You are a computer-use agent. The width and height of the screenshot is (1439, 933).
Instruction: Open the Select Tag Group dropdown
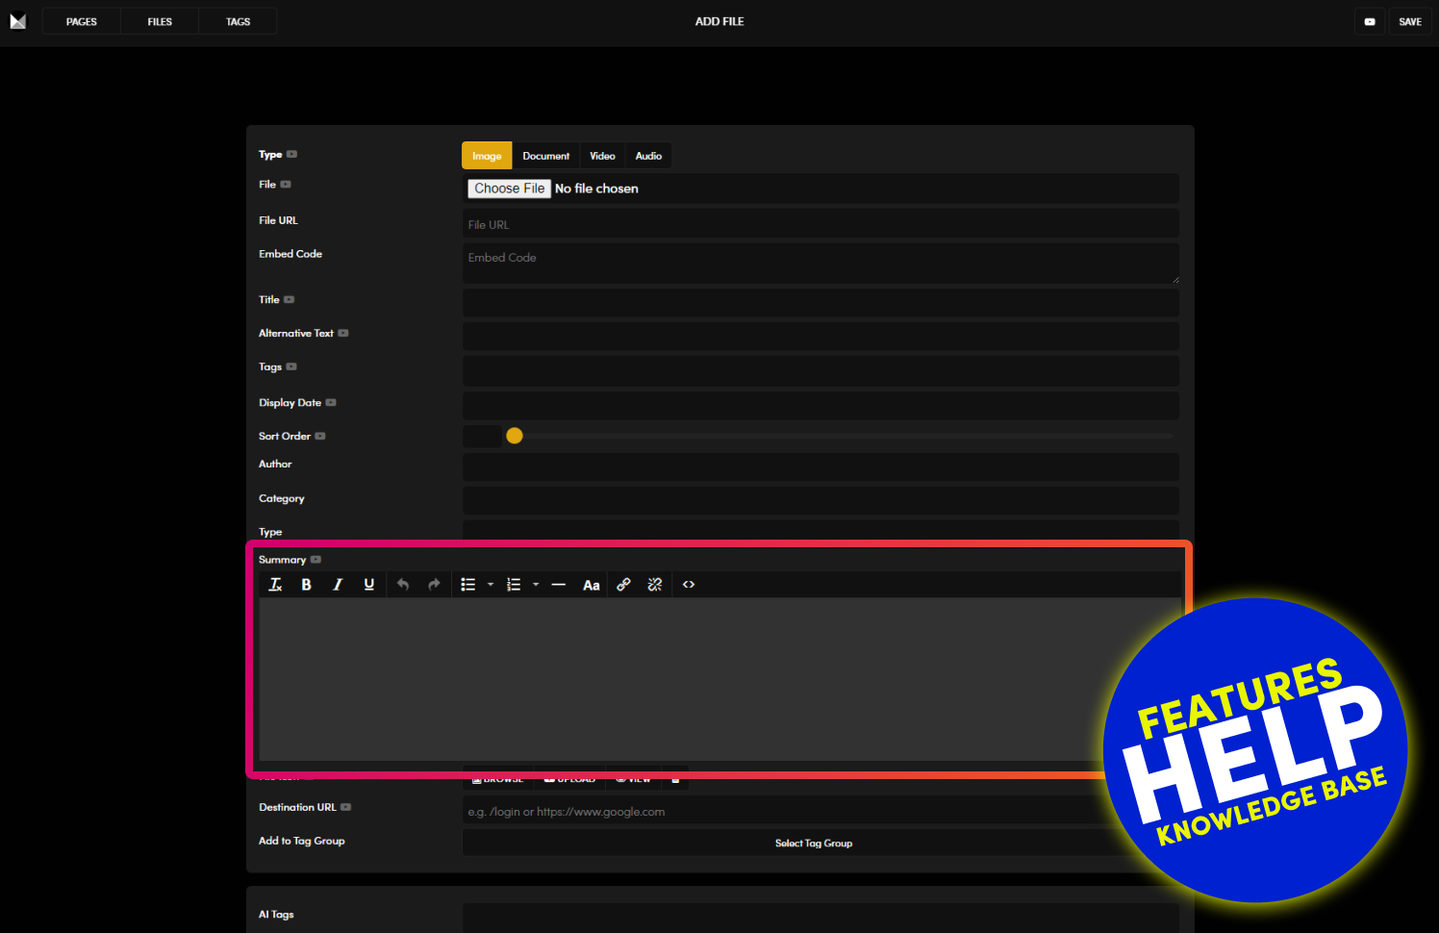812,843
